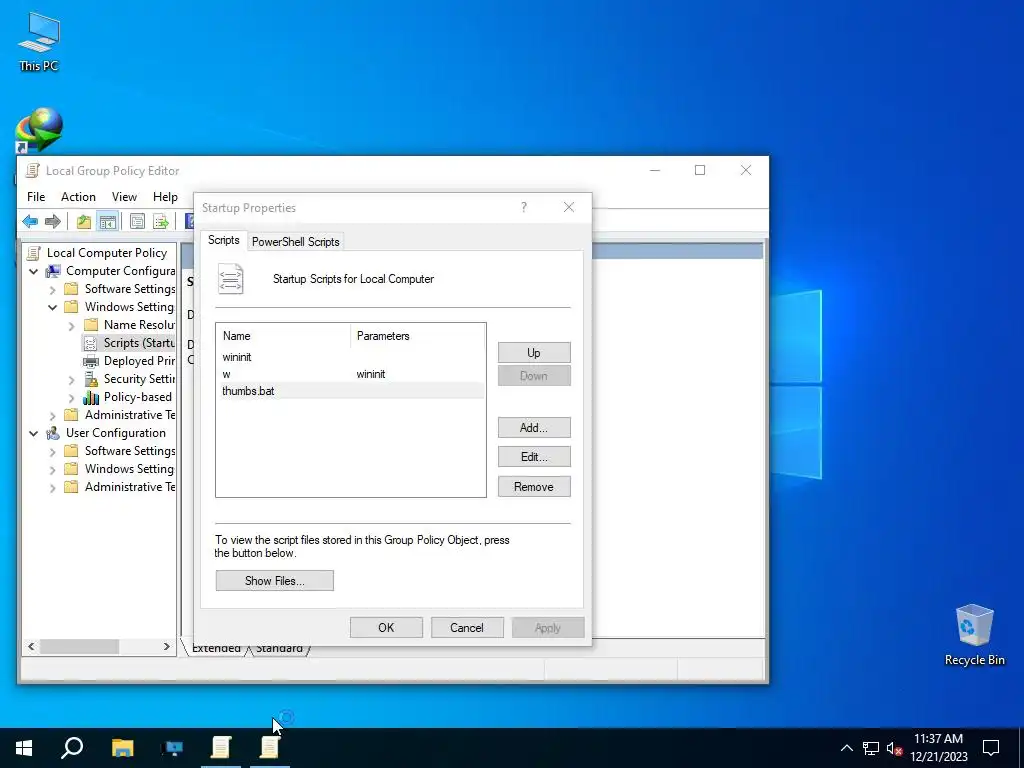Expand the Policy-based QoS node
1024x768 pixels.
[x=71, y=397]
